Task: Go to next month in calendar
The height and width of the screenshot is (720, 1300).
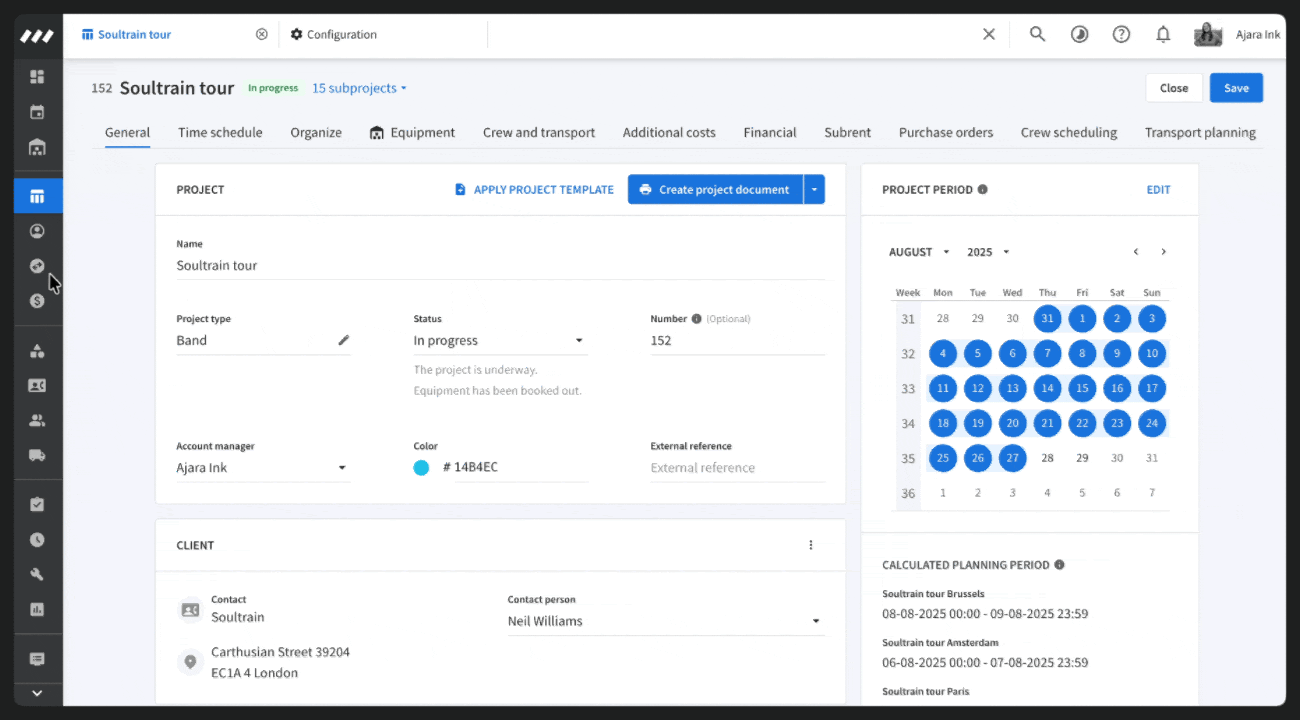Action: (x=1163, y=252)
